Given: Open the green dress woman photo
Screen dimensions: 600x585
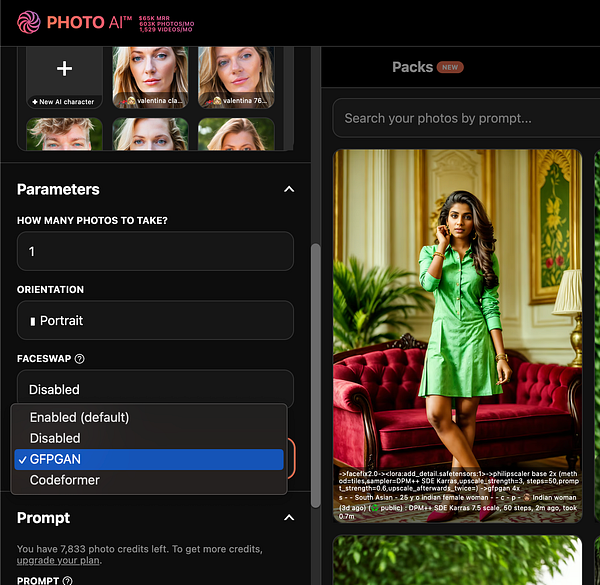Looking at the screenshot, I should (458, 336).
